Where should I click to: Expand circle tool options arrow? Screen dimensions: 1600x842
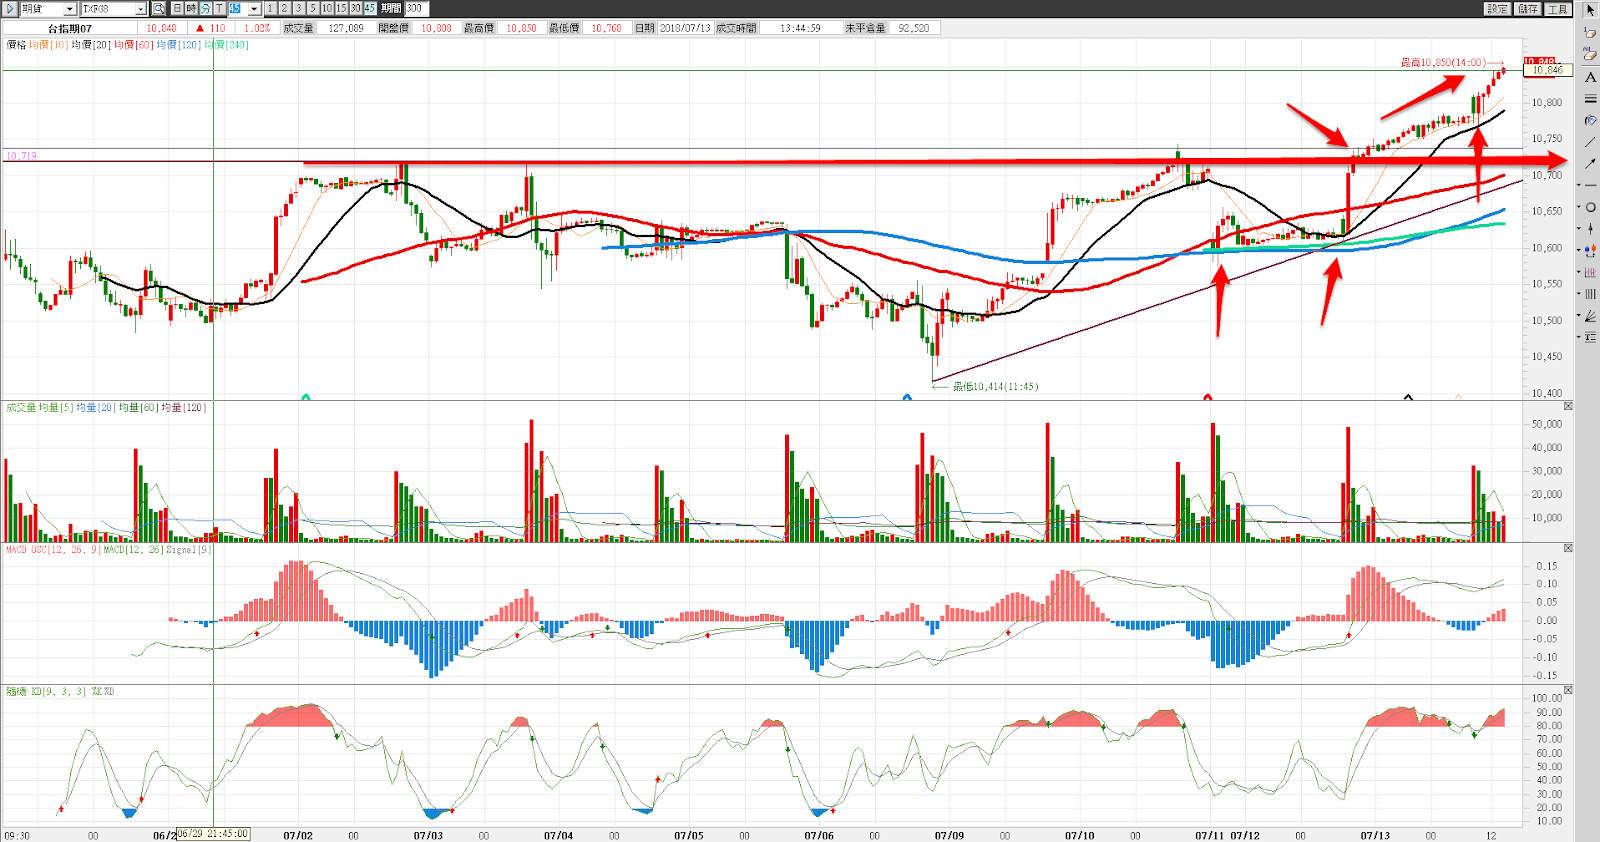1578,207
